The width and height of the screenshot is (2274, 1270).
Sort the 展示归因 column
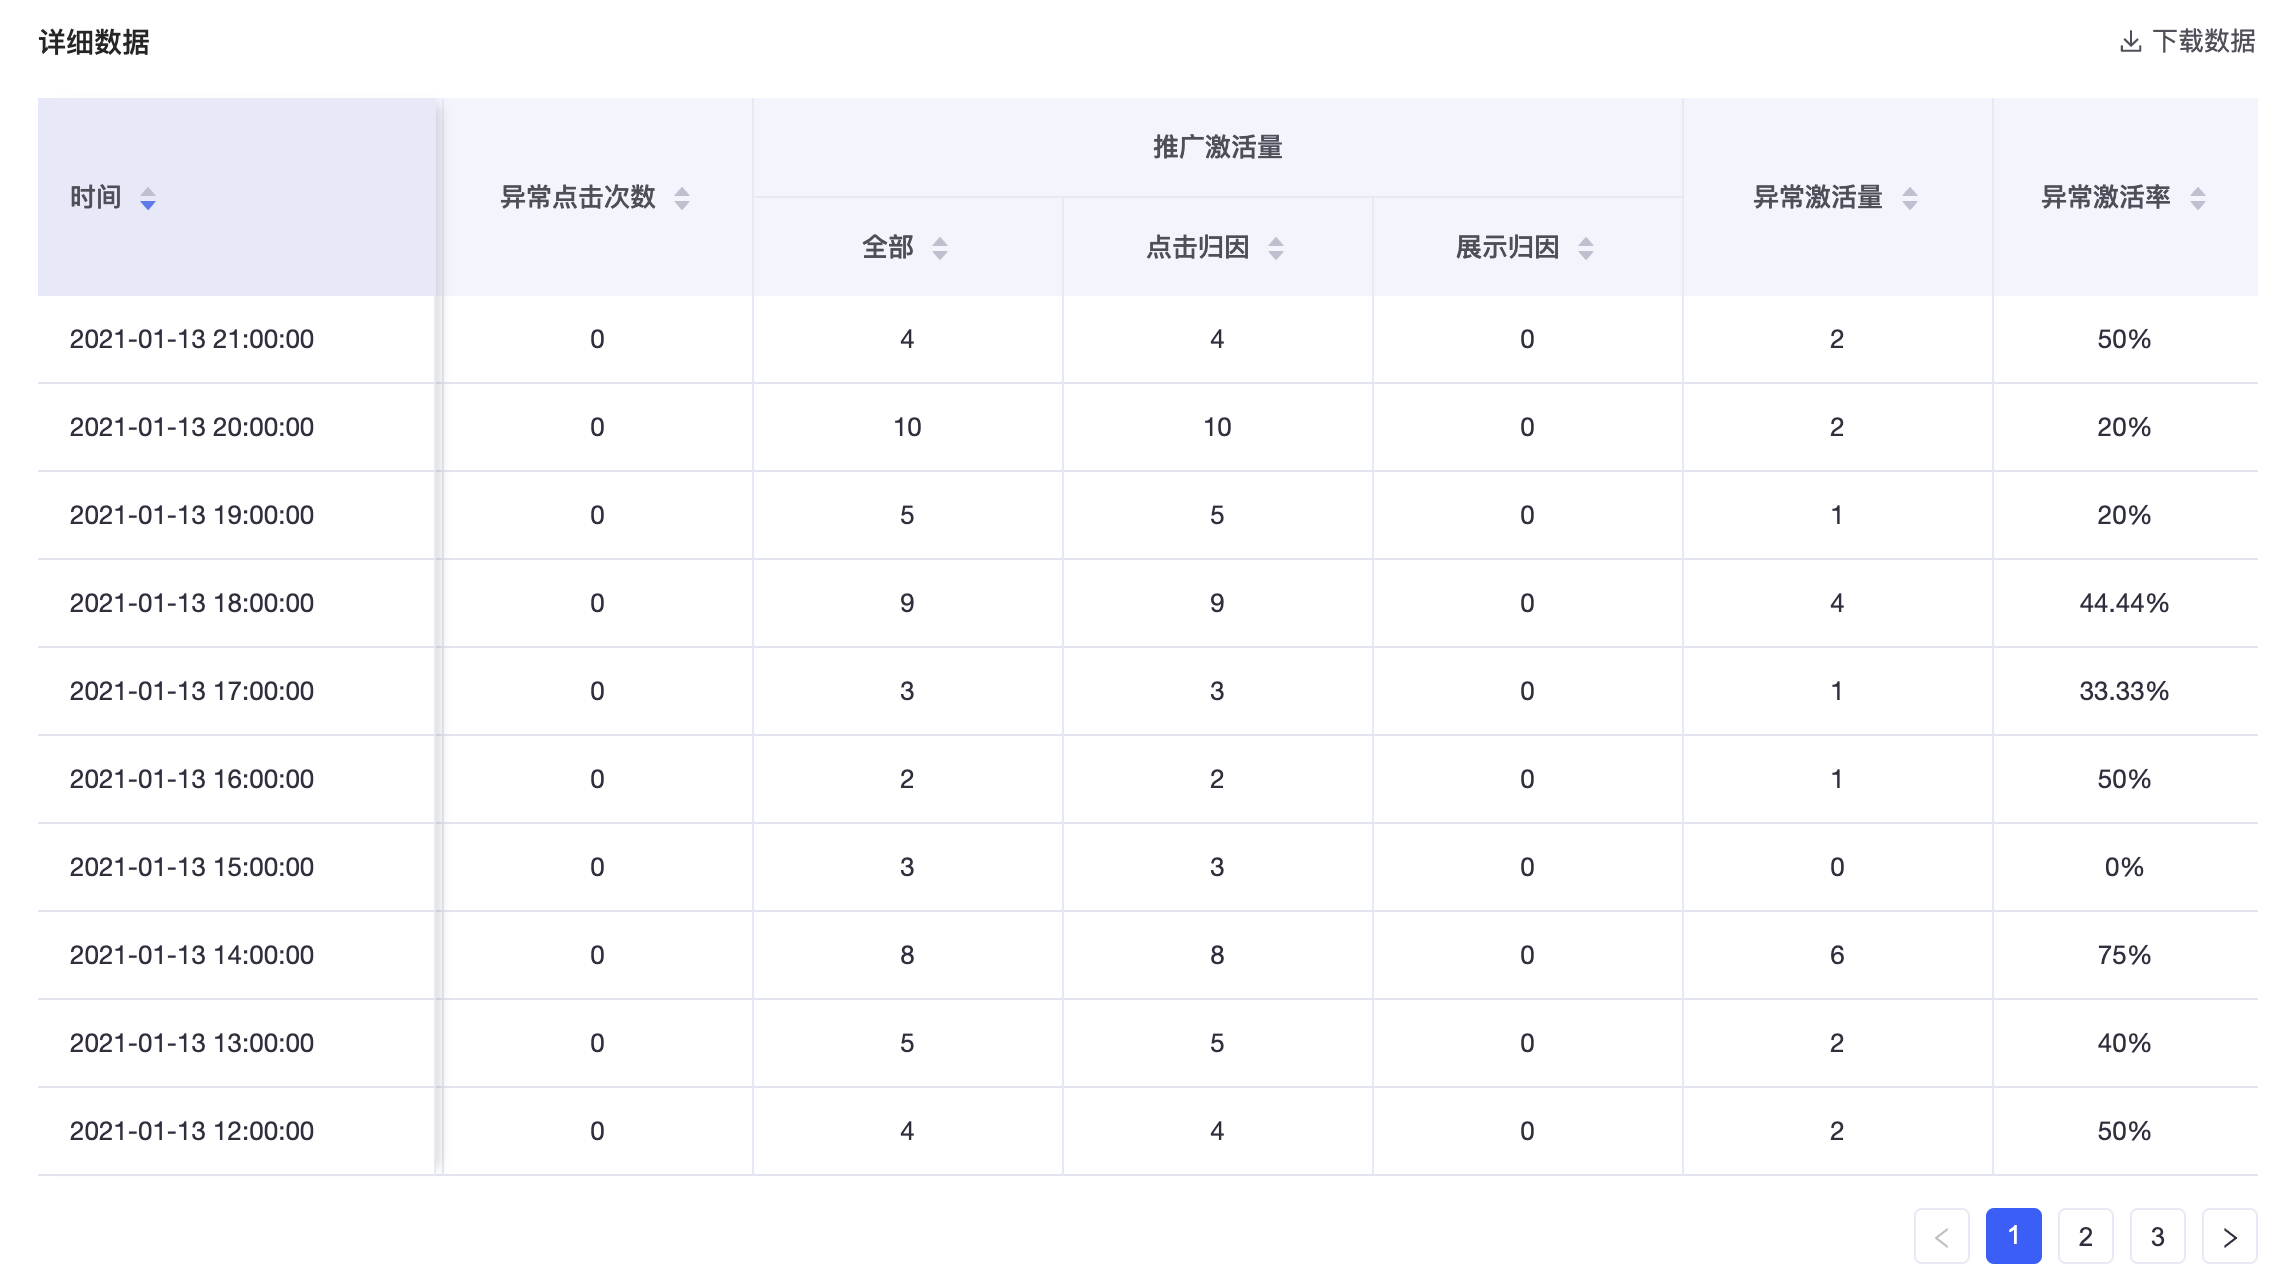(1586, 248)
